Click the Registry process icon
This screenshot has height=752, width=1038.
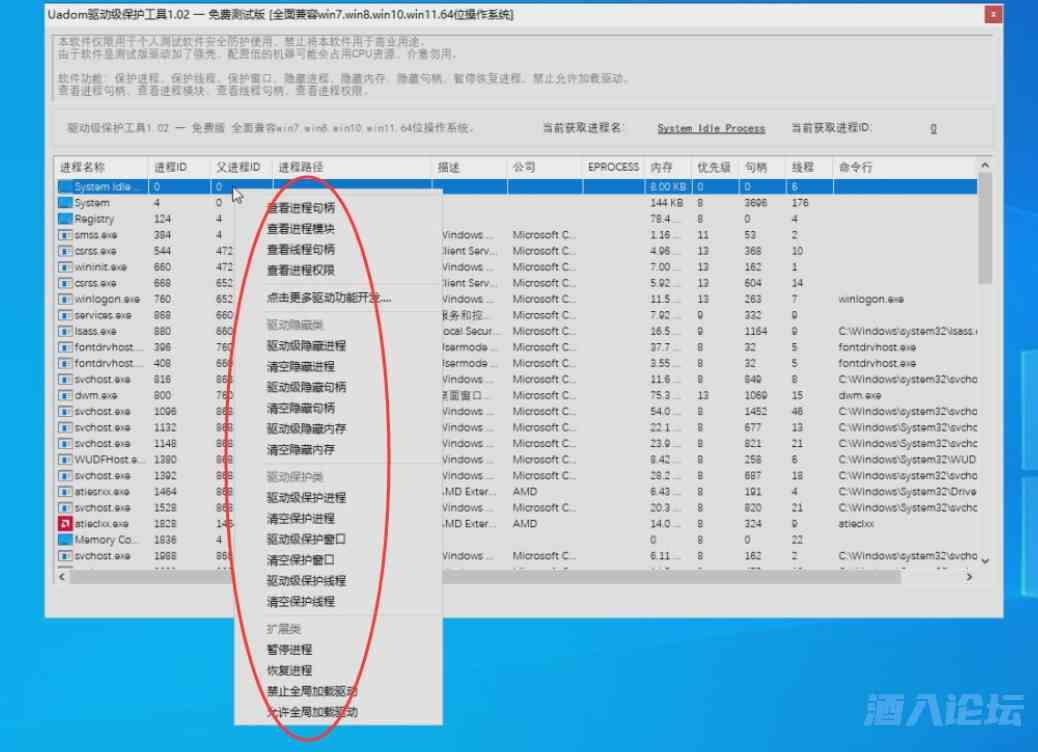point(65,219)
